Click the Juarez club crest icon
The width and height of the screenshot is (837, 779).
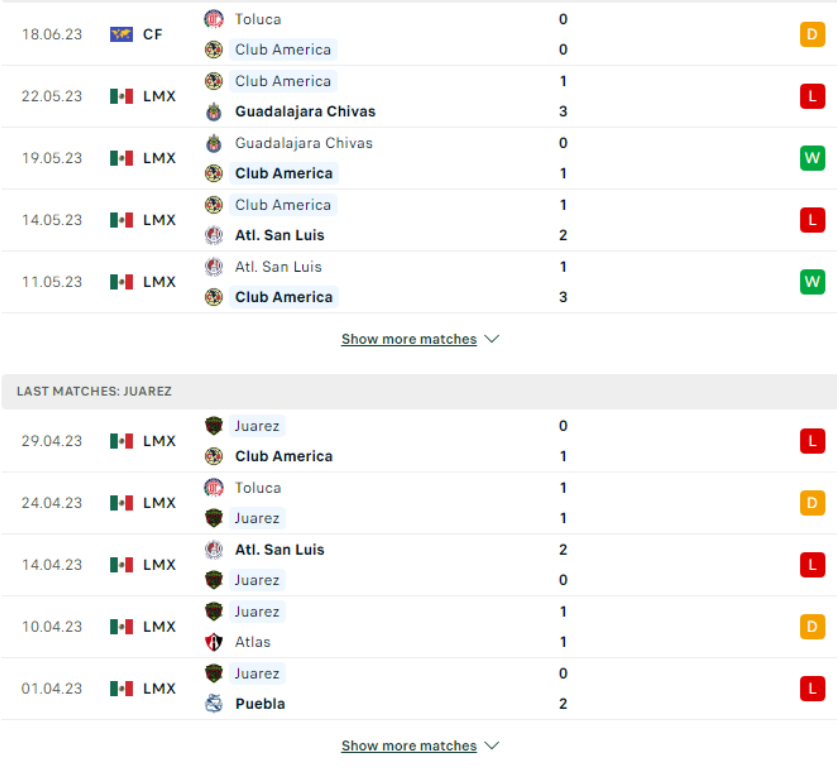(x=213, y=425)
